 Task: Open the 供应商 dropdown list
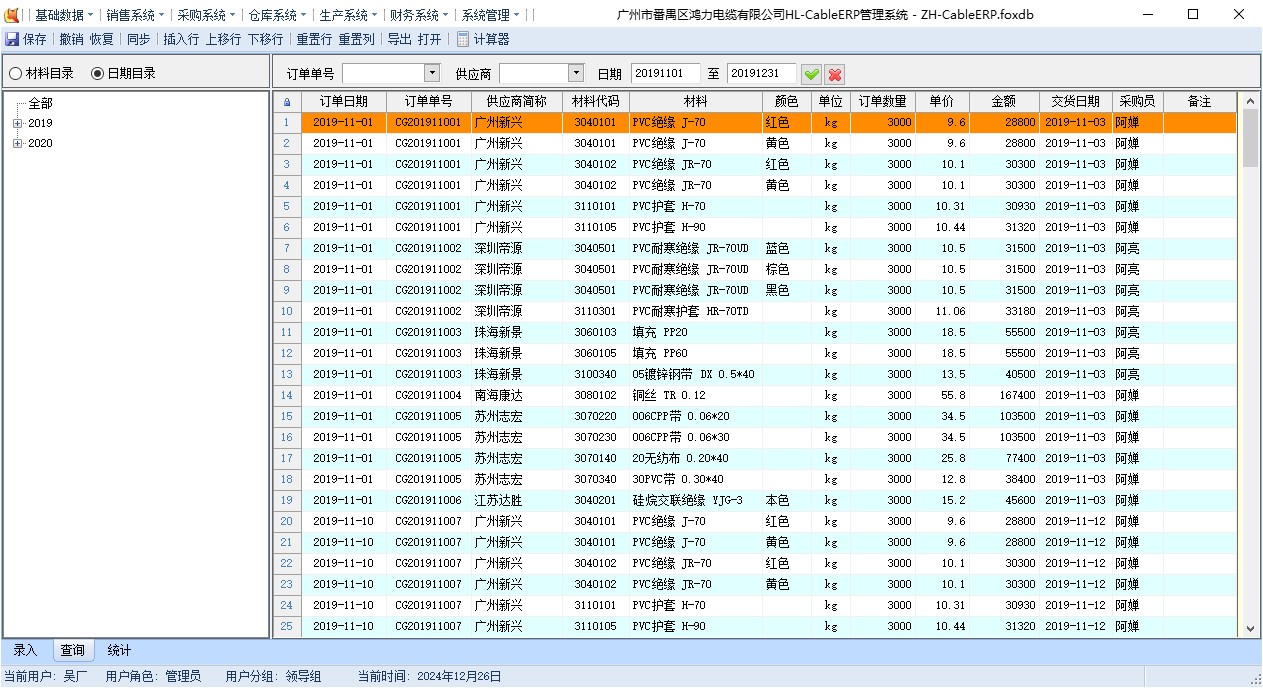pyautogui.click(x=575, y=73)
